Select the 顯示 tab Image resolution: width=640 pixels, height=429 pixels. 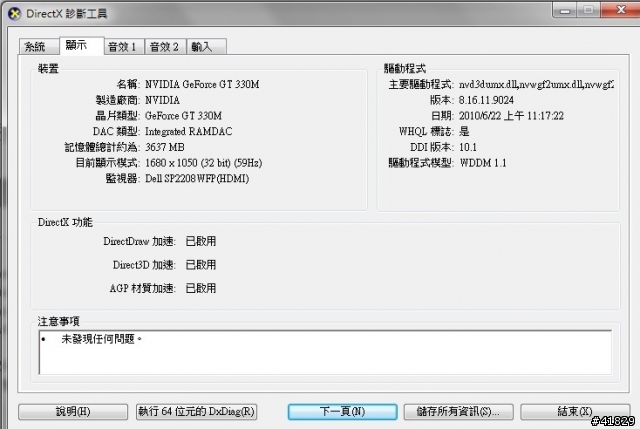(x=81, y=45)
